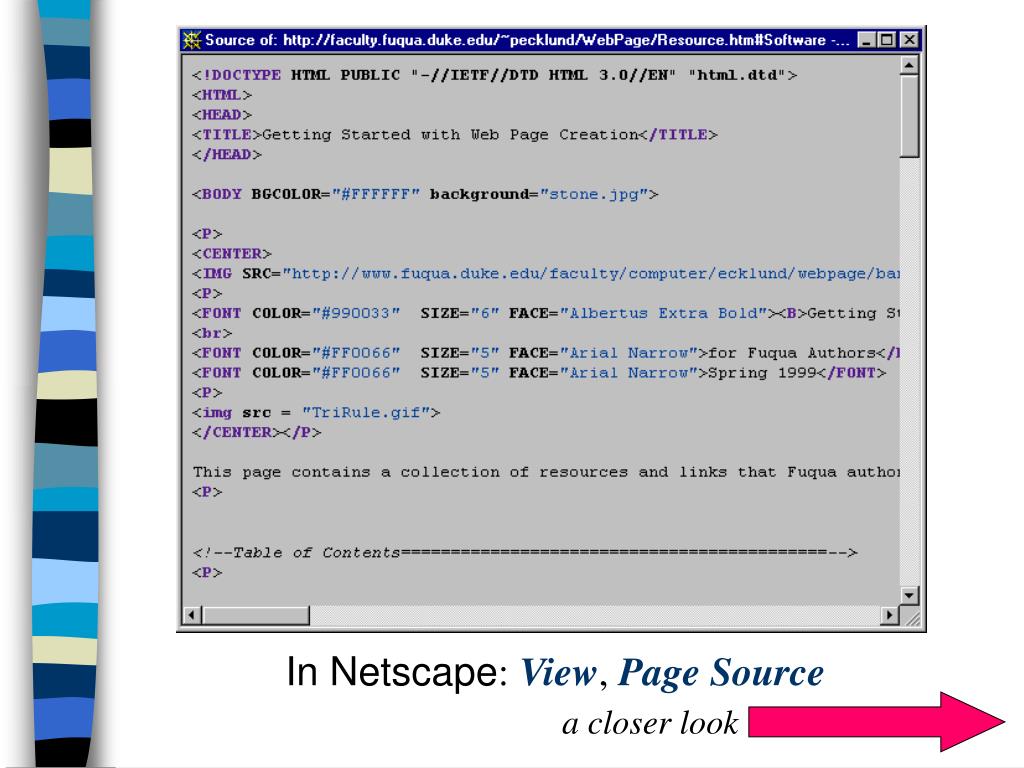
Task: Click the <br> tag line
Action: pos(212,333)
